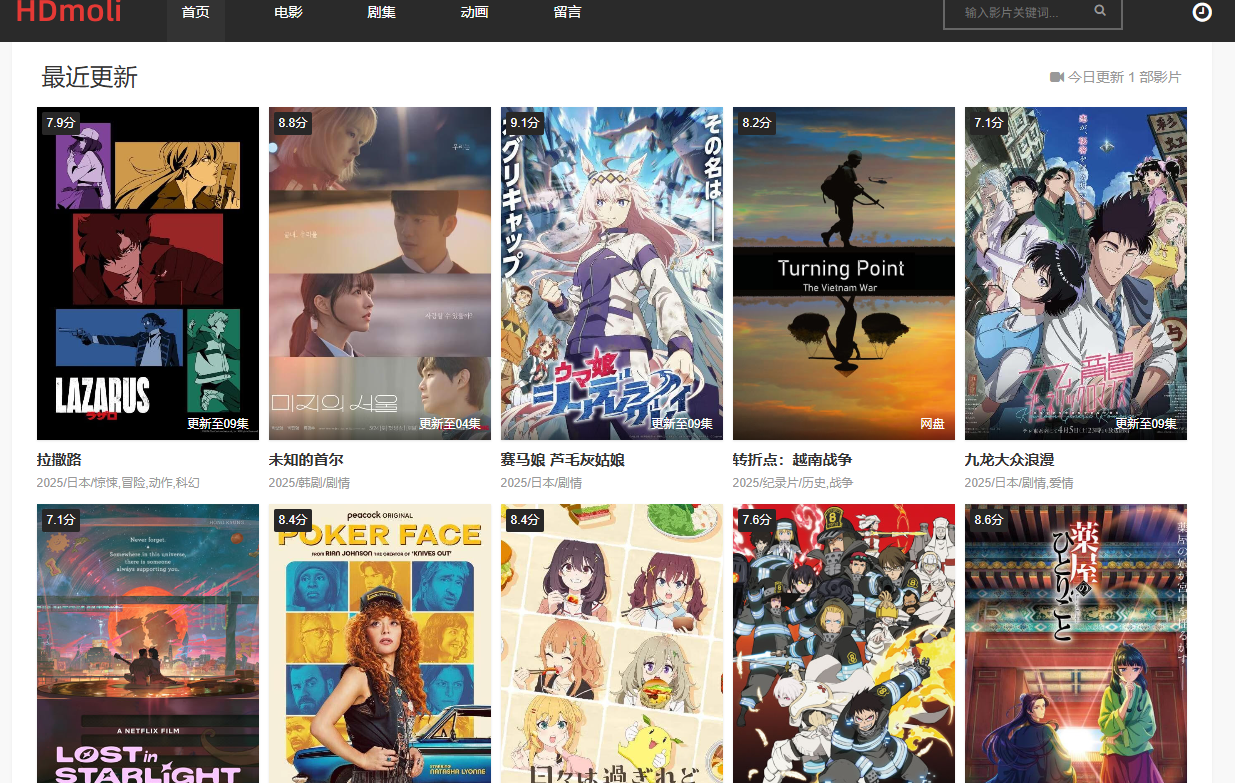This screenshot has height=783, width=1235.
Task: Open the 8.4分 food anime poster
Action: [612, 643]
